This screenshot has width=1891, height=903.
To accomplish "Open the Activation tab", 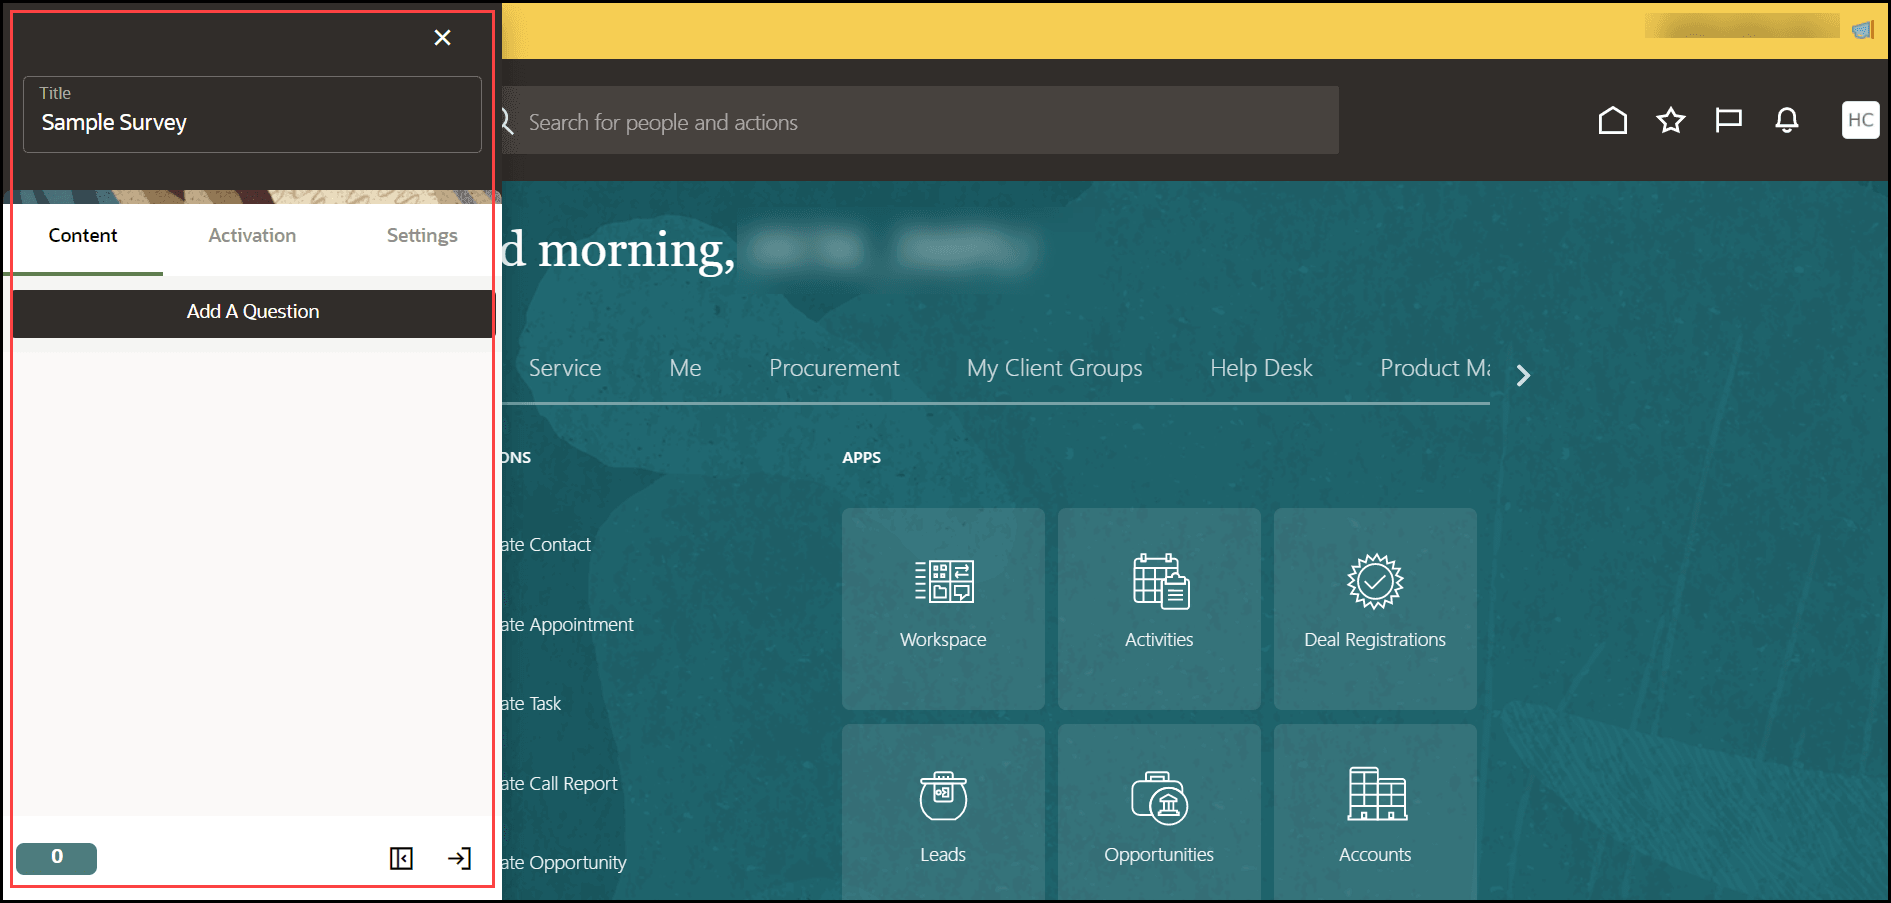I will [252, 236].
